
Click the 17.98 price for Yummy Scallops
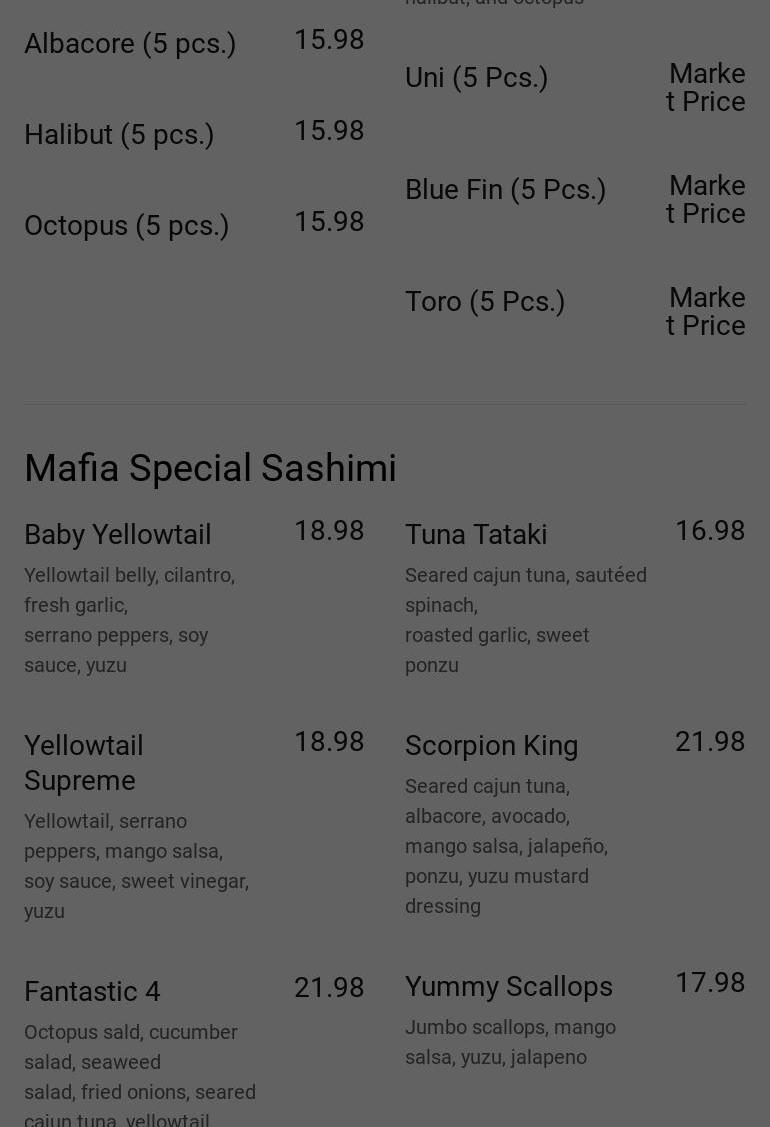click(x=709, y=983)
